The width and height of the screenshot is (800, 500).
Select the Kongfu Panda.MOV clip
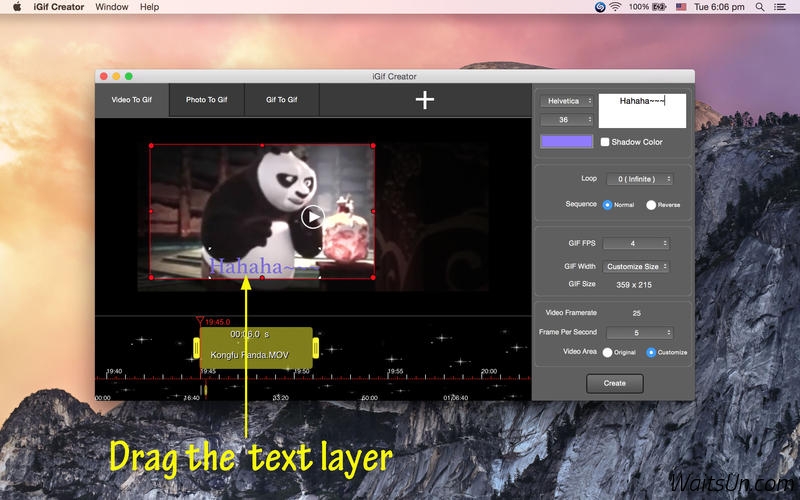(256, 348)
